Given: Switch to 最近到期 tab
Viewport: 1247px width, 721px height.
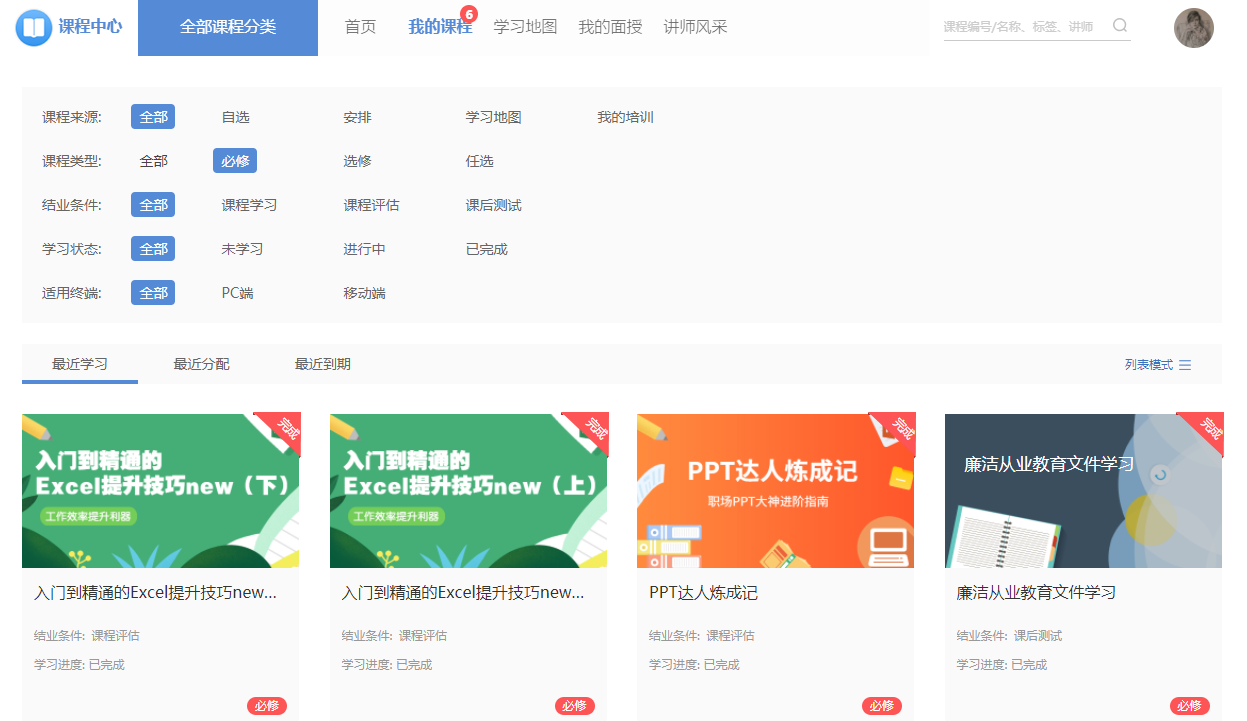Looking at the screenshot, I should click(x=322, y=364).
